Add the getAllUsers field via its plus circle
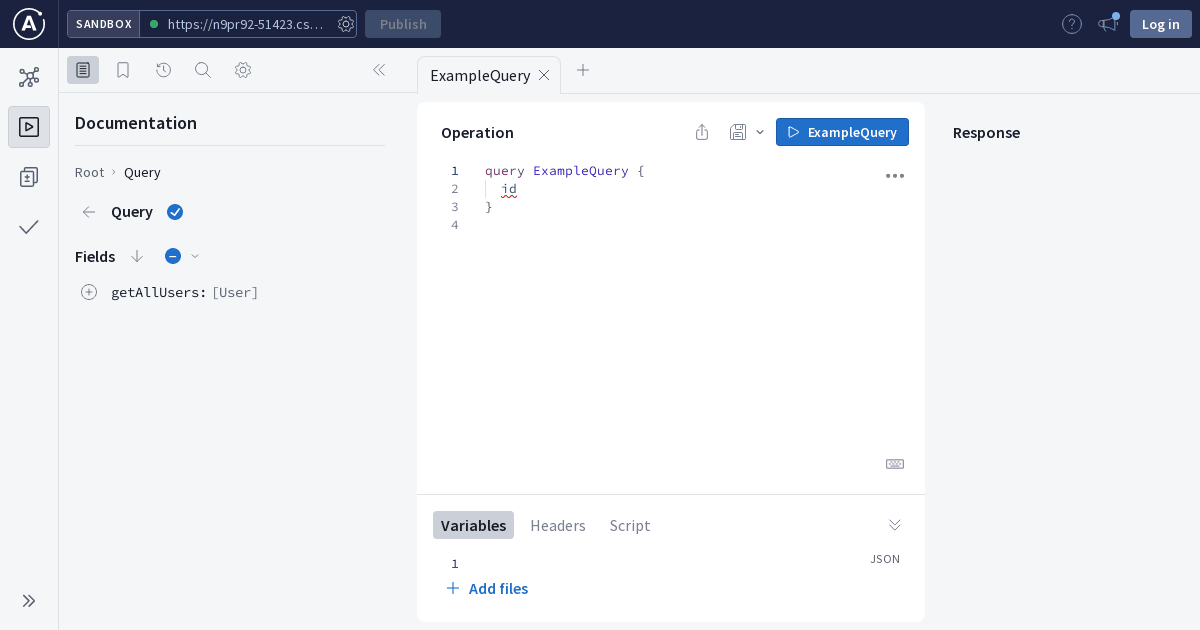Screen dimensions: 1200x630 click(x=89, y=292)
